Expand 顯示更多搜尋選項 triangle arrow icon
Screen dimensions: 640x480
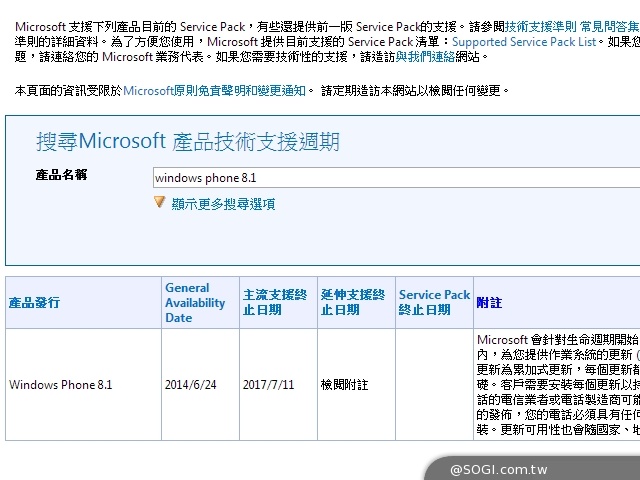pyautogui.click(x=160, y=202)
